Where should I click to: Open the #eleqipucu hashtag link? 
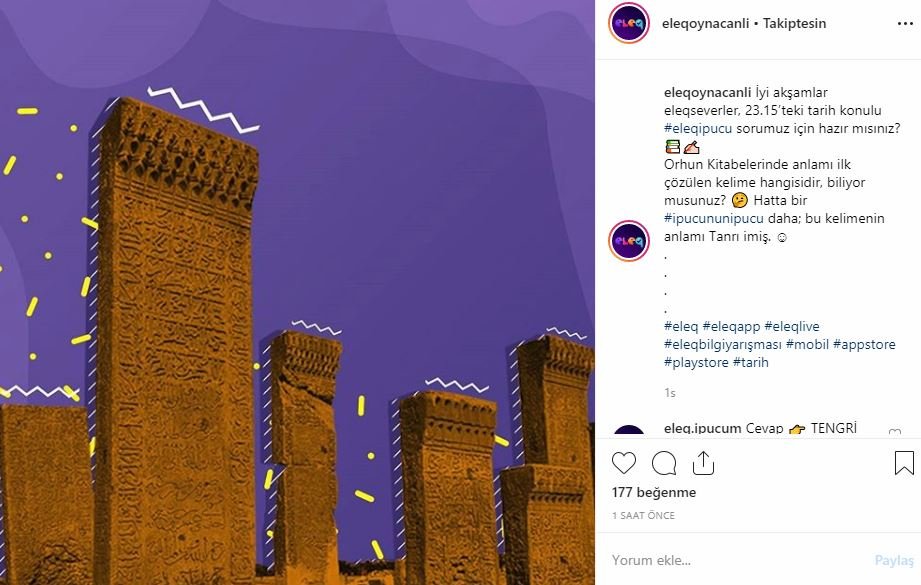(698, 128)
